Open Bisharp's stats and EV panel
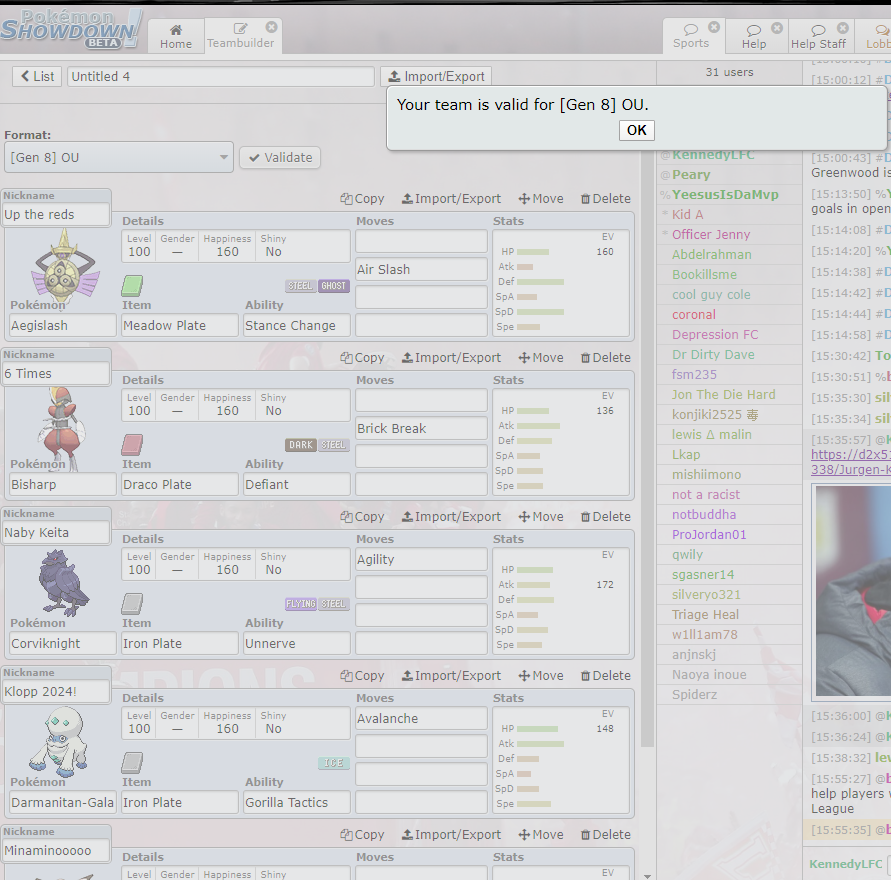 coord(561,442)
